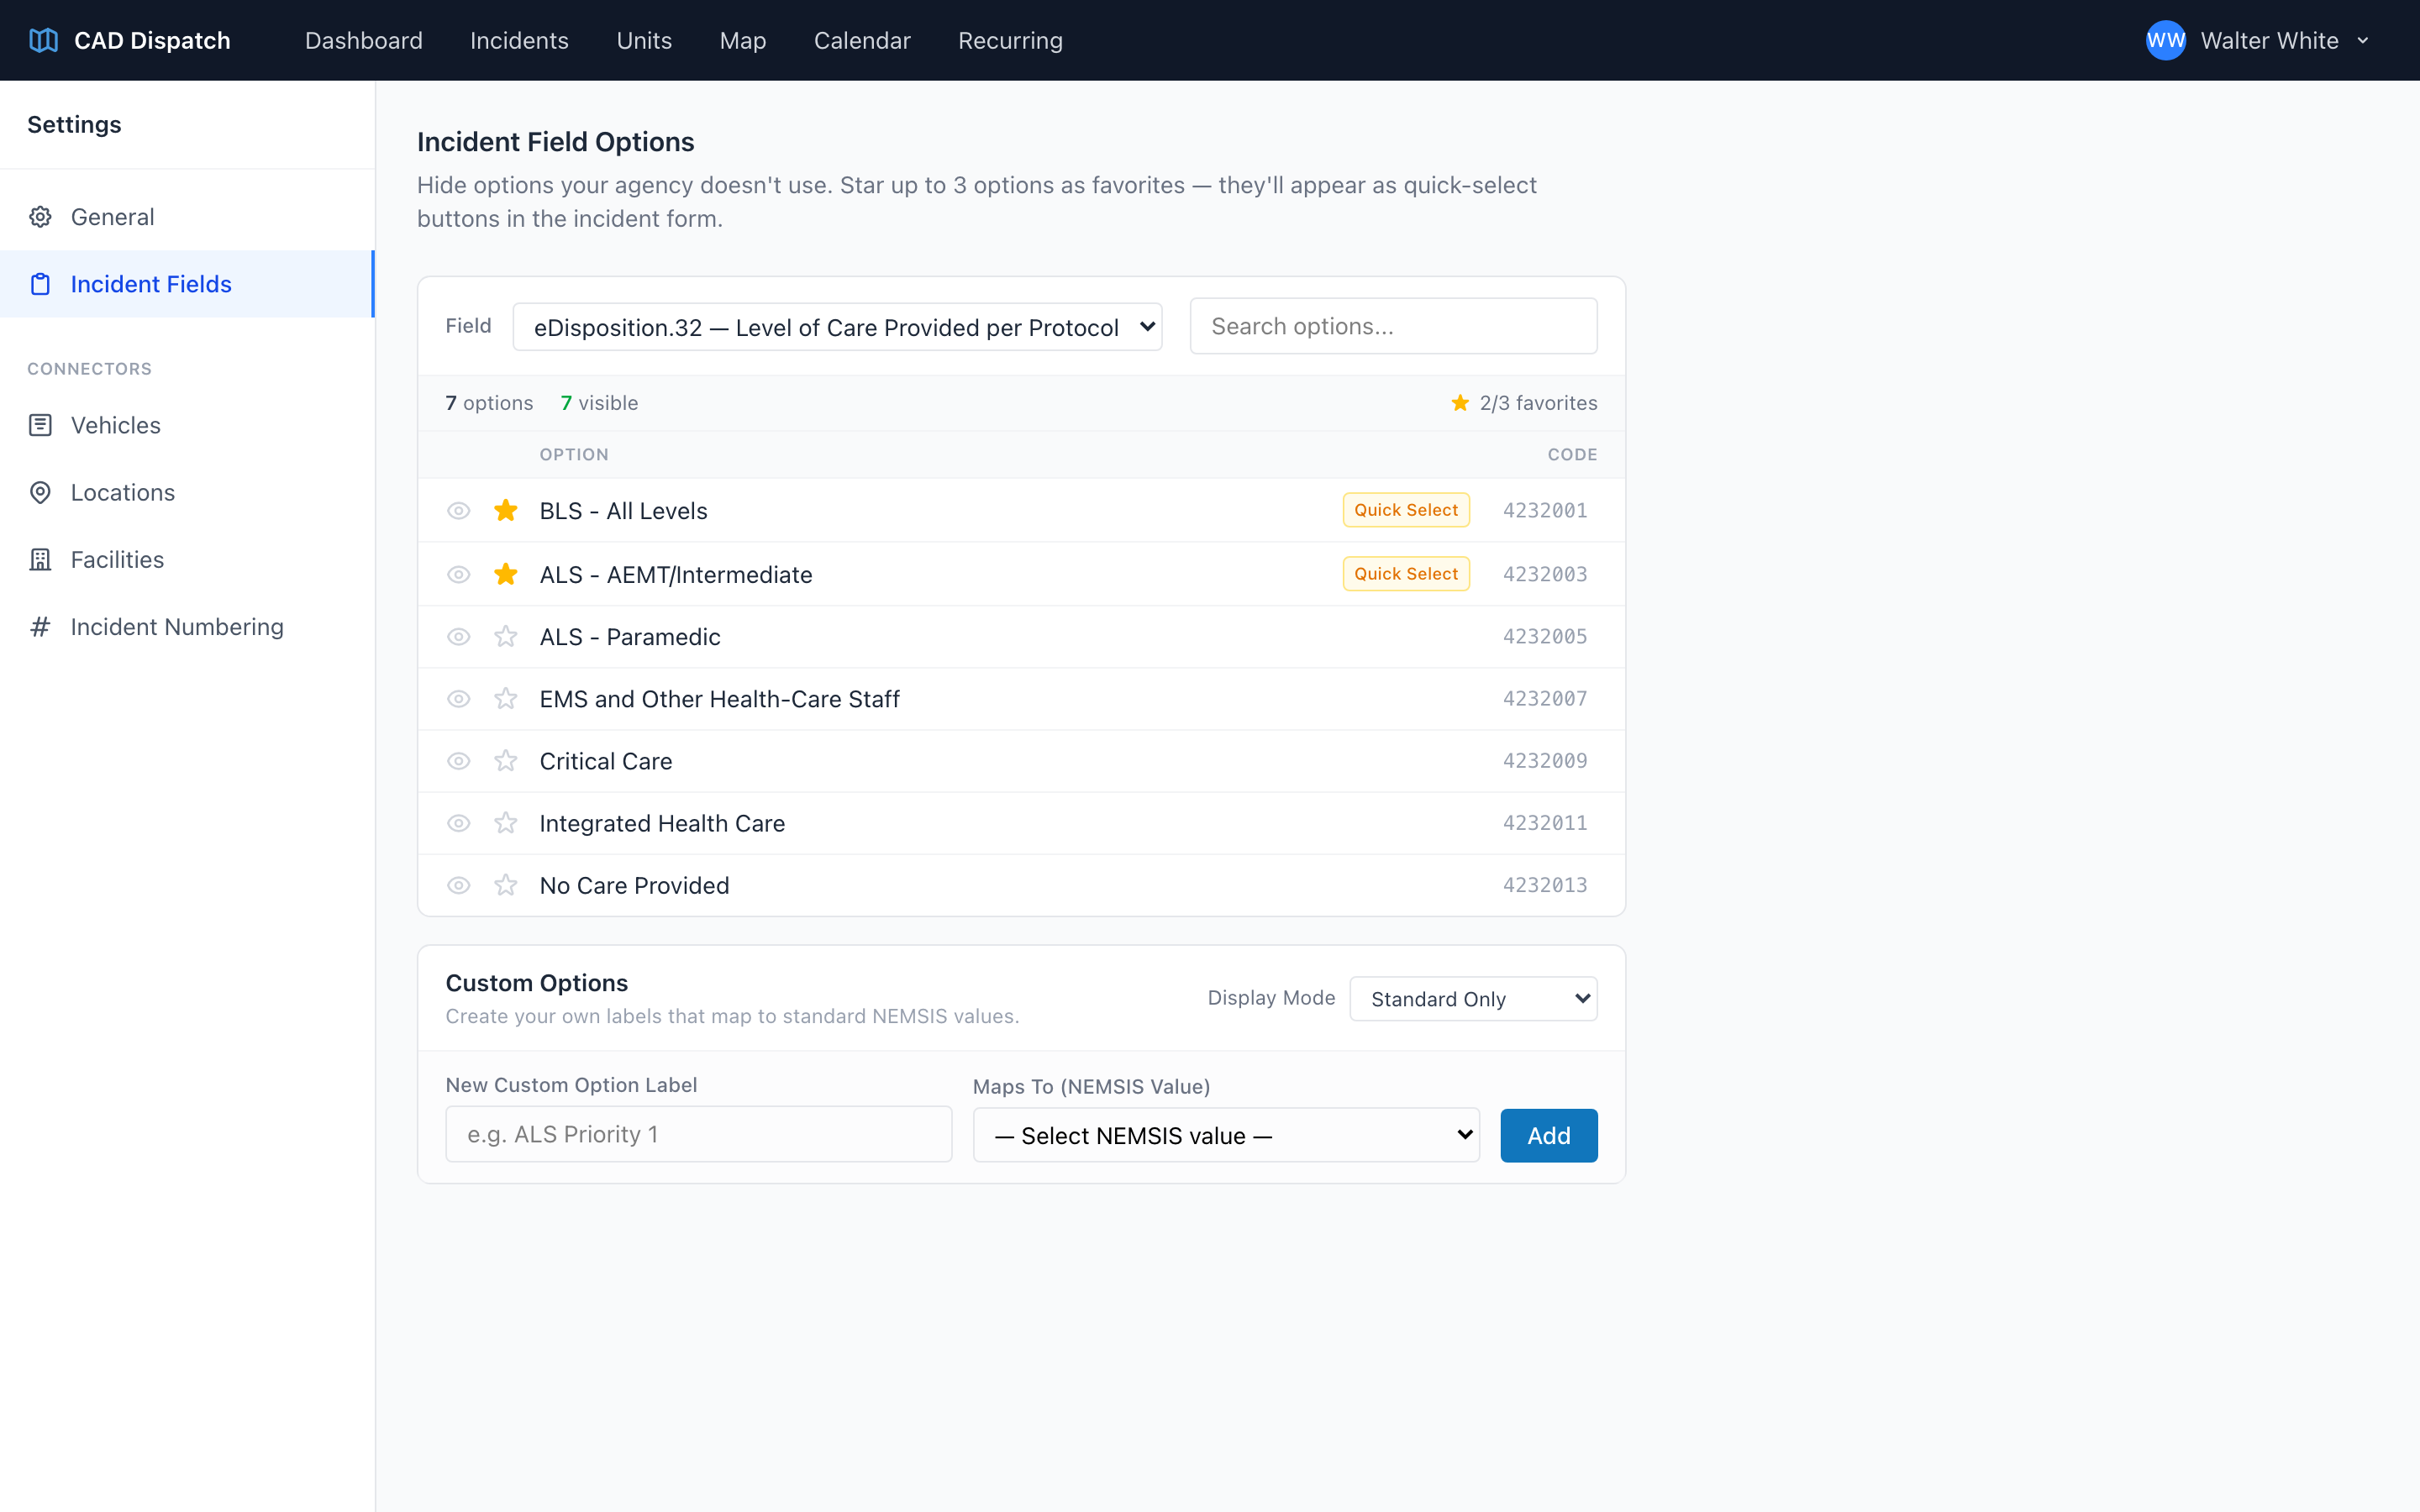Click the 'Critical Care' option name
Image resolution: width=2420 pixels, height=1512 pixels.
click(x=606, y=761)
